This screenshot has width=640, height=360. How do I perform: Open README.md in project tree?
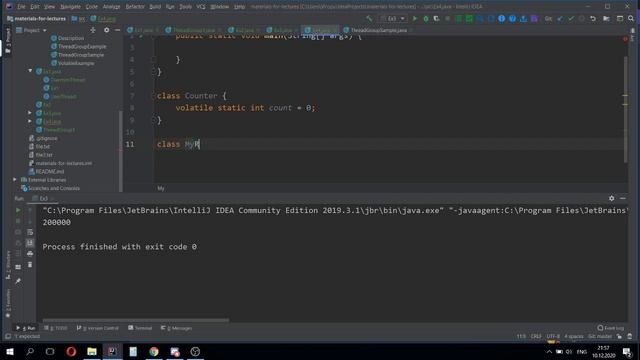coord(49,171)
